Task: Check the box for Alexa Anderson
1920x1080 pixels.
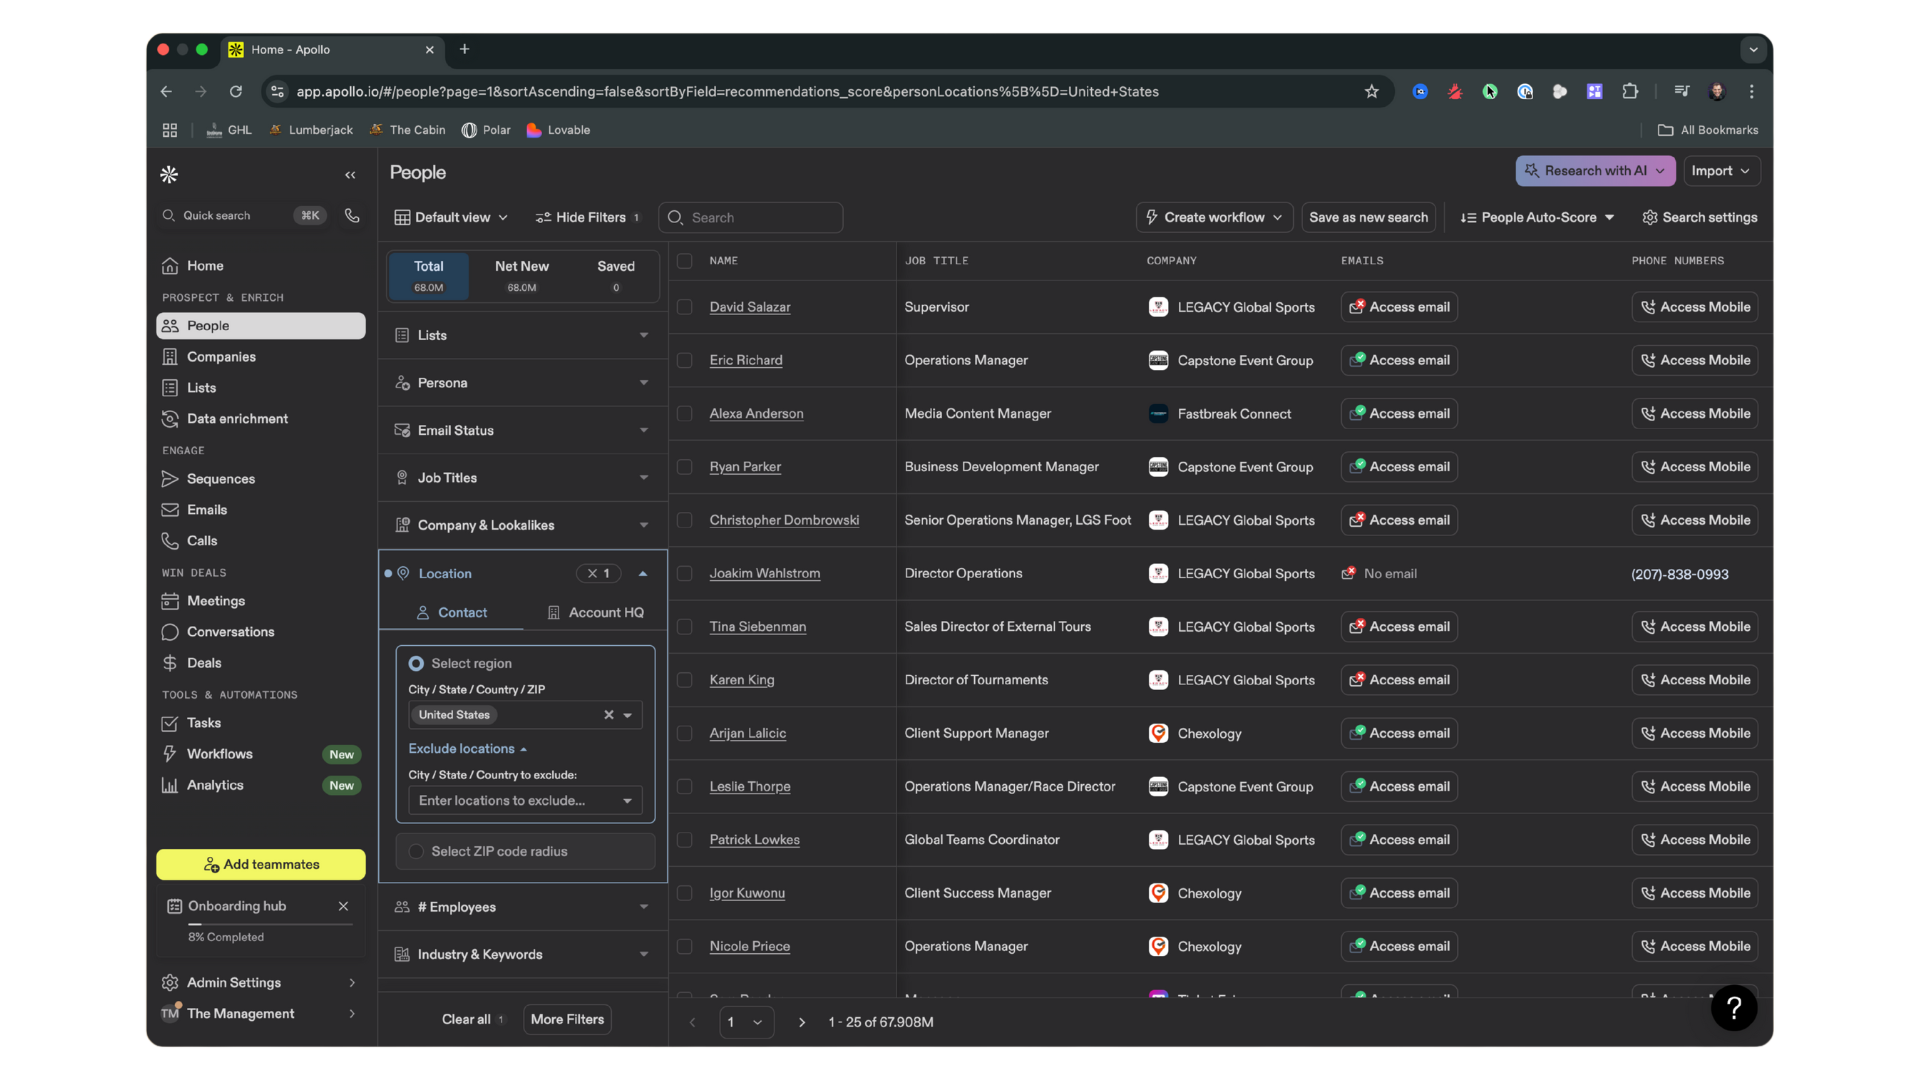Action: click(x=685, y=413)
